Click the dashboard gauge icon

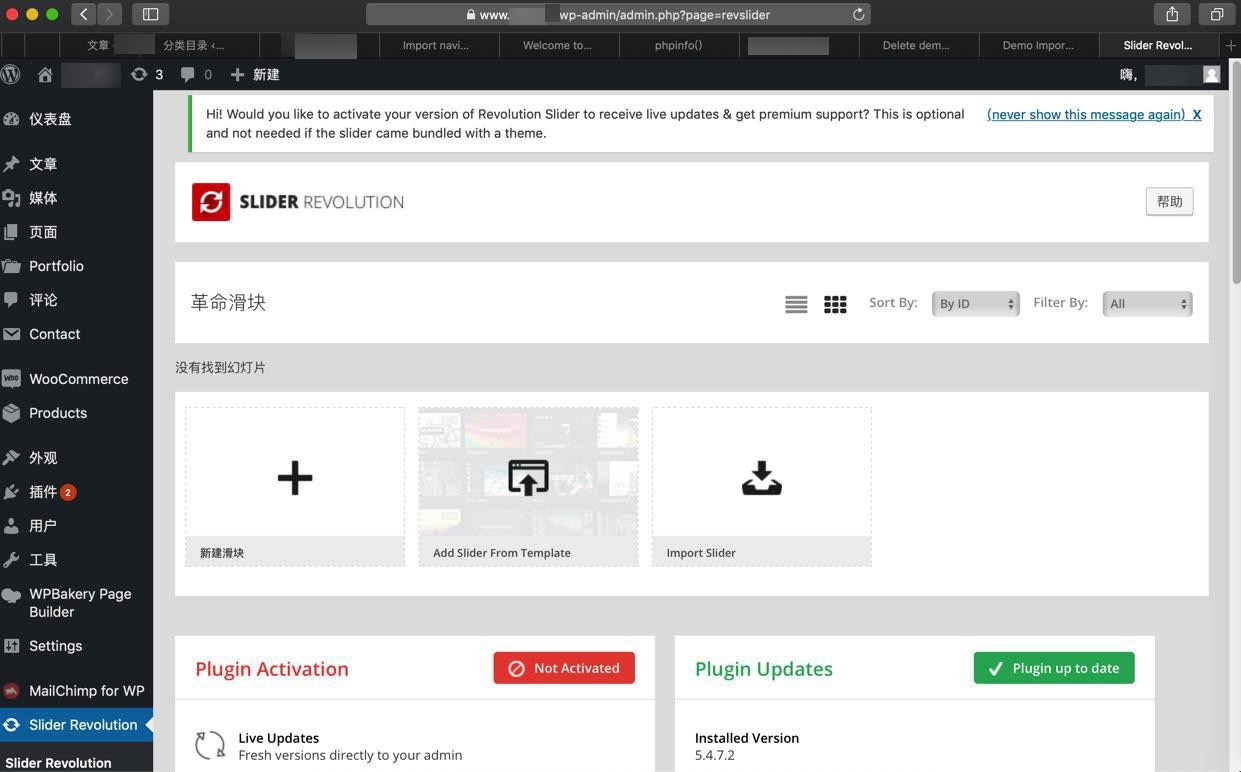click(x=11, y=119)
